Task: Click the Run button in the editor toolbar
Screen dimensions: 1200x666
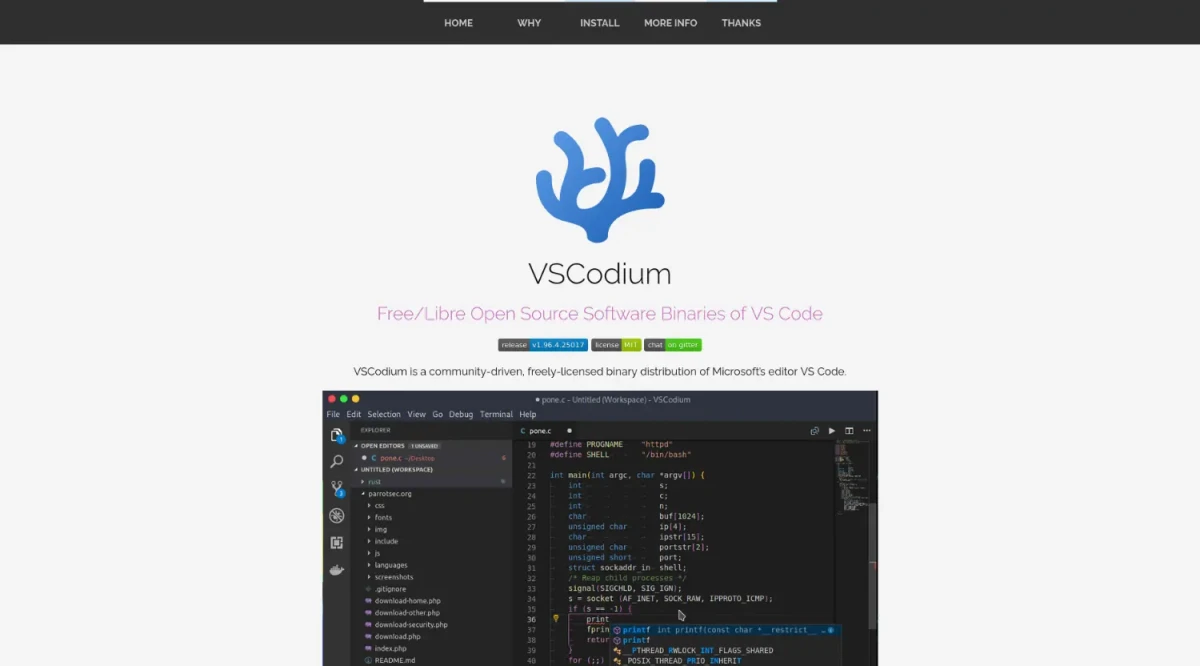Action: click(832, 430)
